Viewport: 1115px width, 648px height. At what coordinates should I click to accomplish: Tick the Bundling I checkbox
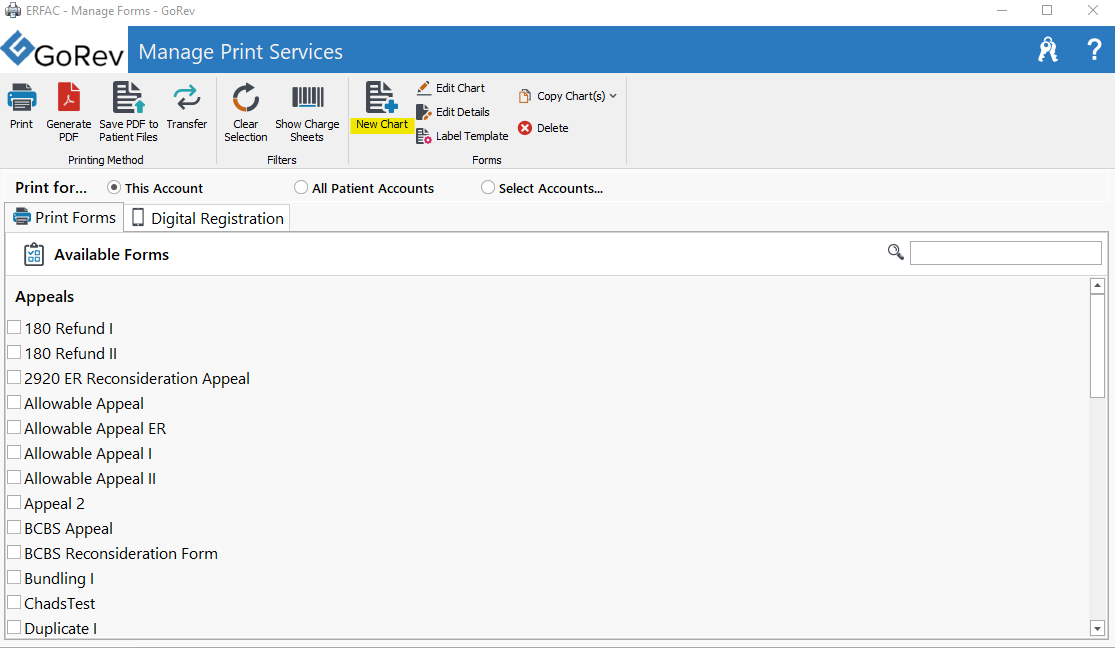click(x=14, y=577)
